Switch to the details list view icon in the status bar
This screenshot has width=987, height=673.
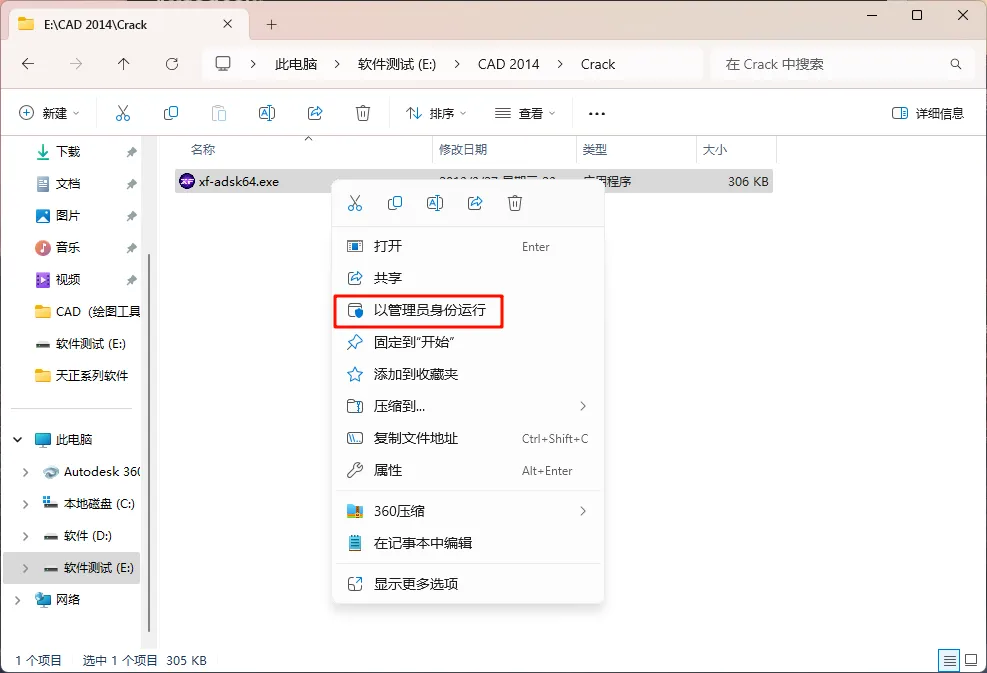point(949,660)
